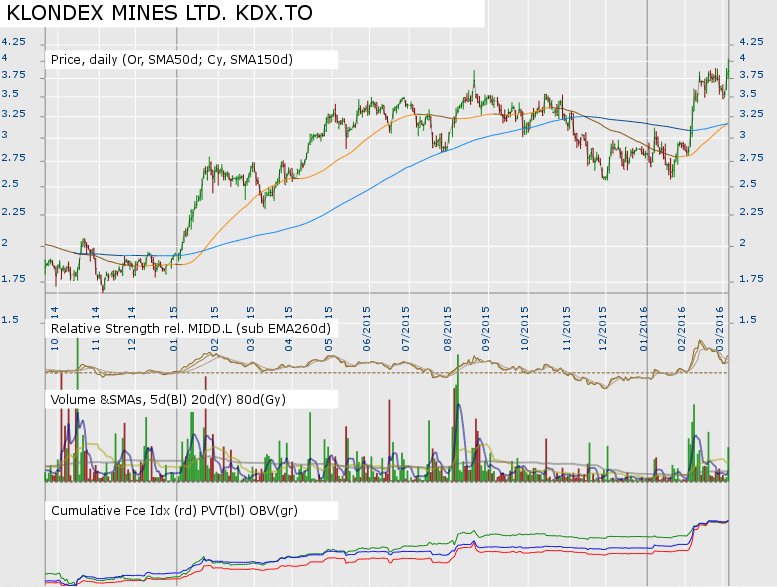Click the 08/2015 date axis label

click(448, 329)
